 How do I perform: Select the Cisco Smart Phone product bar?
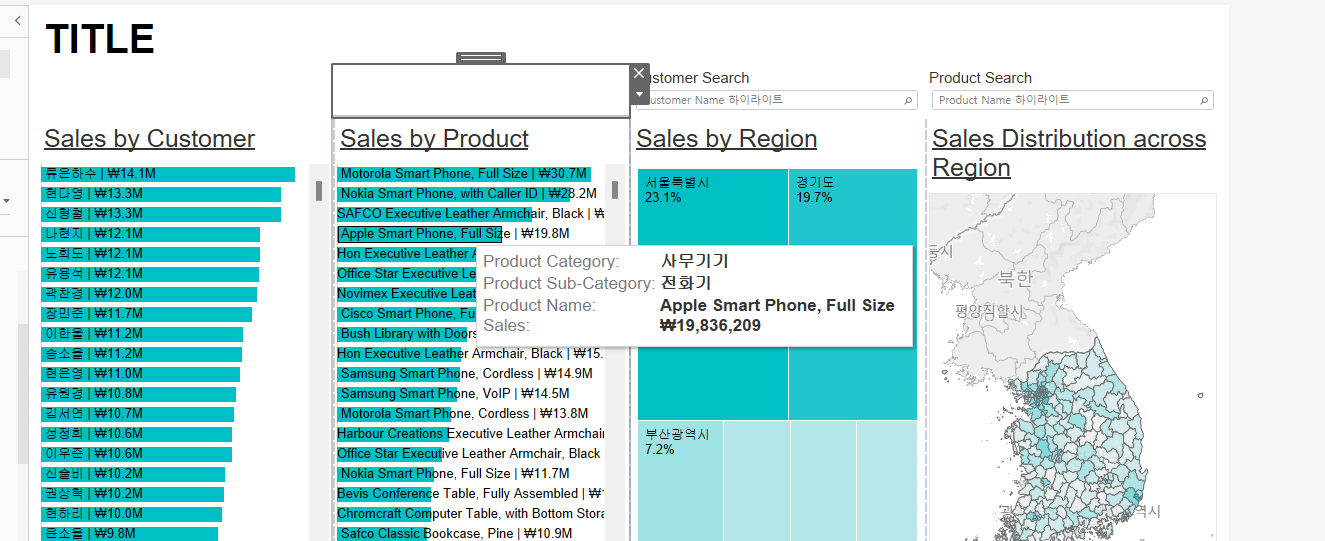406,314
